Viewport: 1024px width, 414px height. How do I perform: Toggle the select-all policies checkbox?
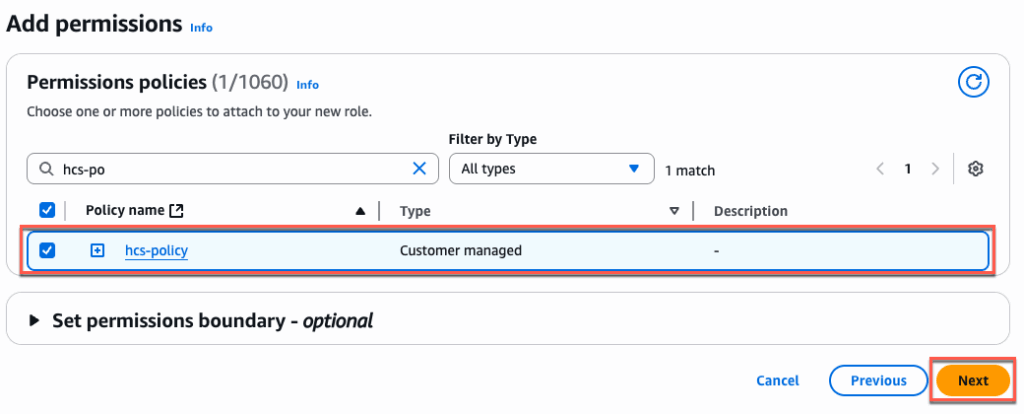pyautogui.click(x=47, y=211)
